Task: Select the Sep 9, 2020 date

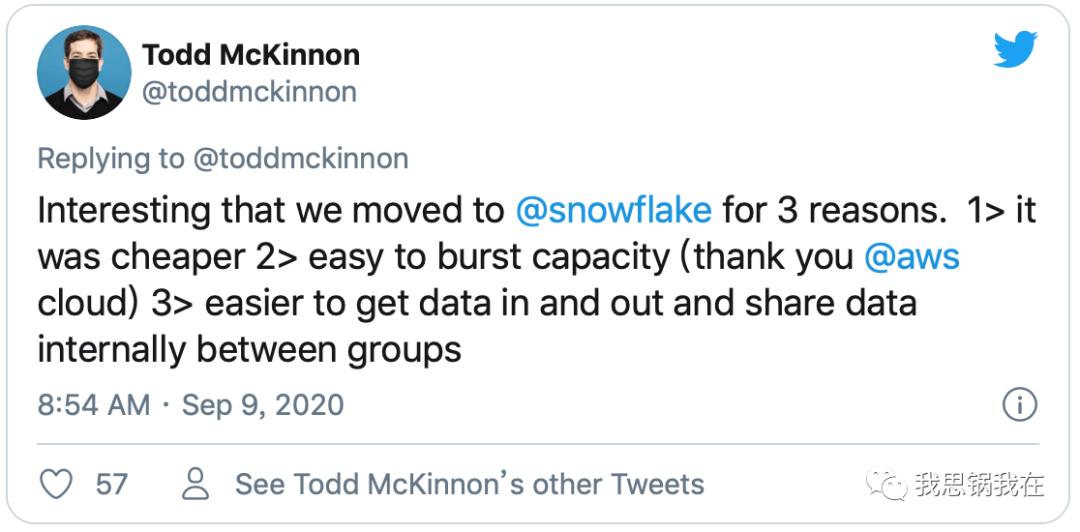Action: (x=262, y=405)
